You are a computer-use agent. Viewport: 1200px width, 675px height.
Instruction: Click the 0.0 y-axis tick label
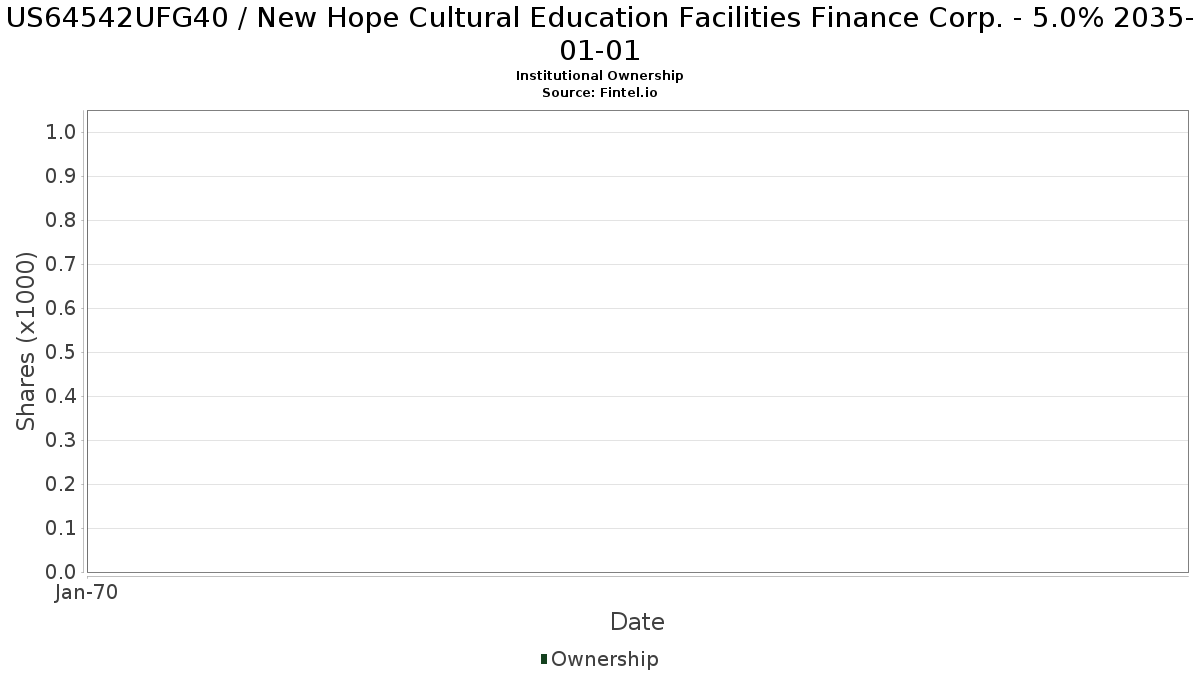[x=62, y=572]
